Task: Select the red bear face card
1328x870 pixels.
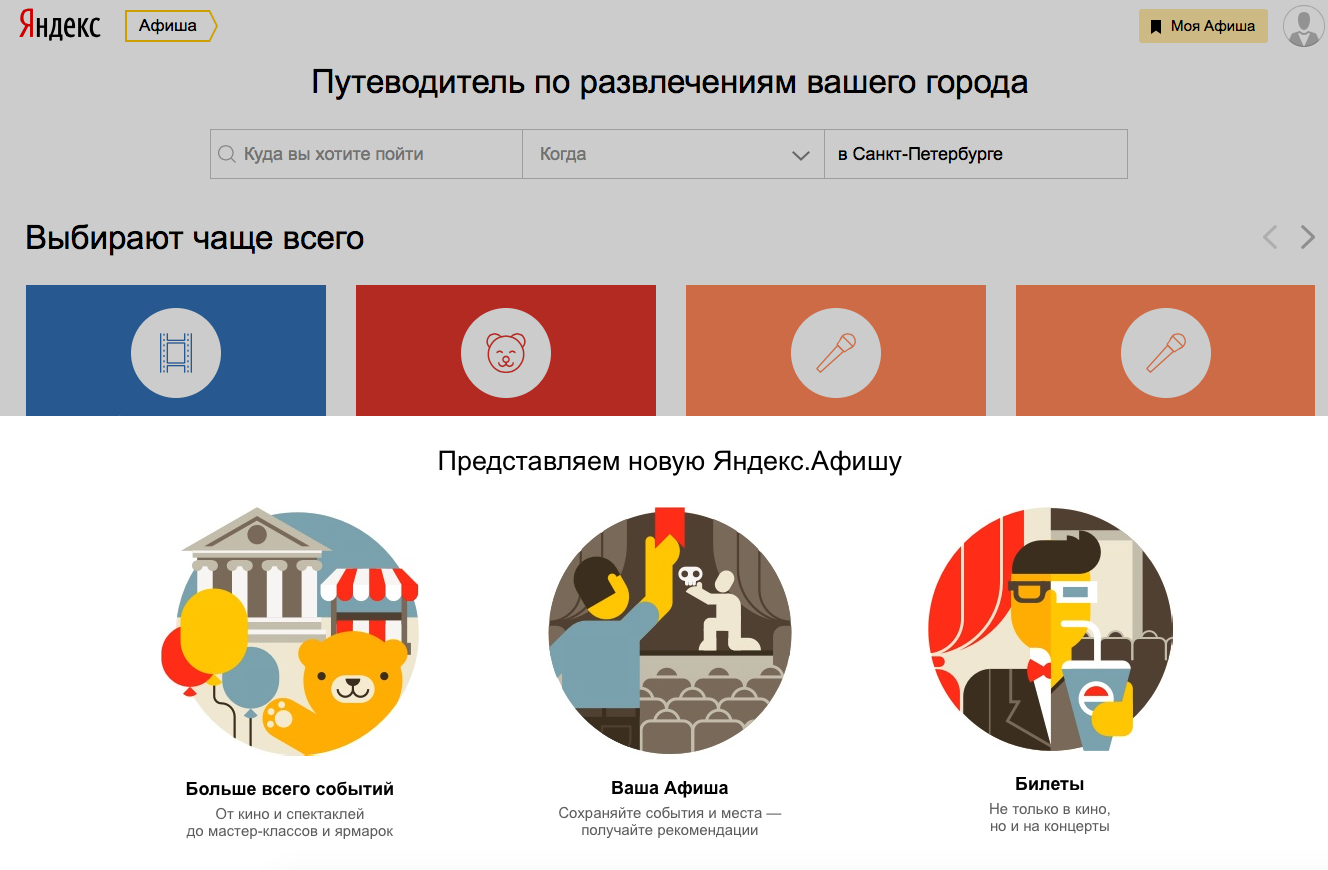Action: pyautogui.click(x=506, y=350)
